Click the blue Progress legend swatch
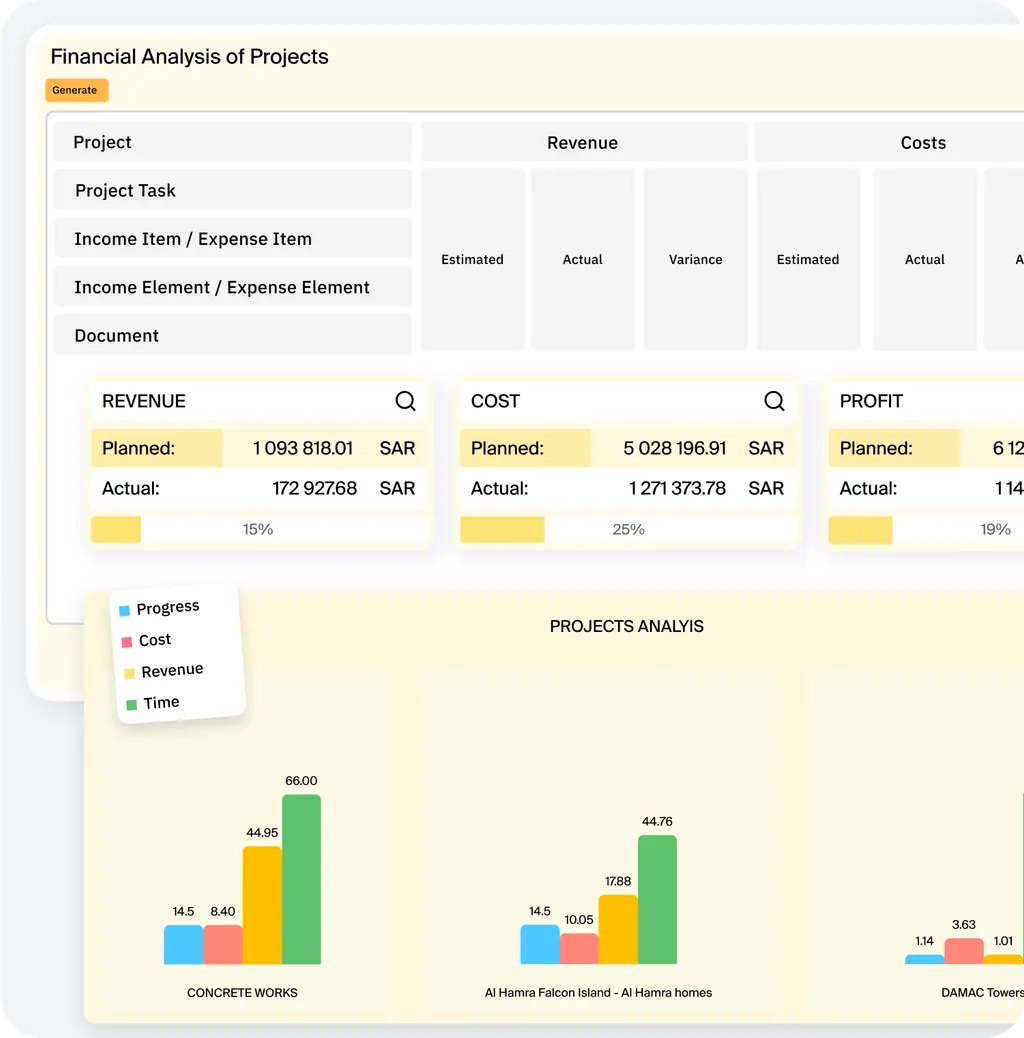The width and height of the screenshot is (1024, 1038). pyautogui.click(x=124, y=610)
